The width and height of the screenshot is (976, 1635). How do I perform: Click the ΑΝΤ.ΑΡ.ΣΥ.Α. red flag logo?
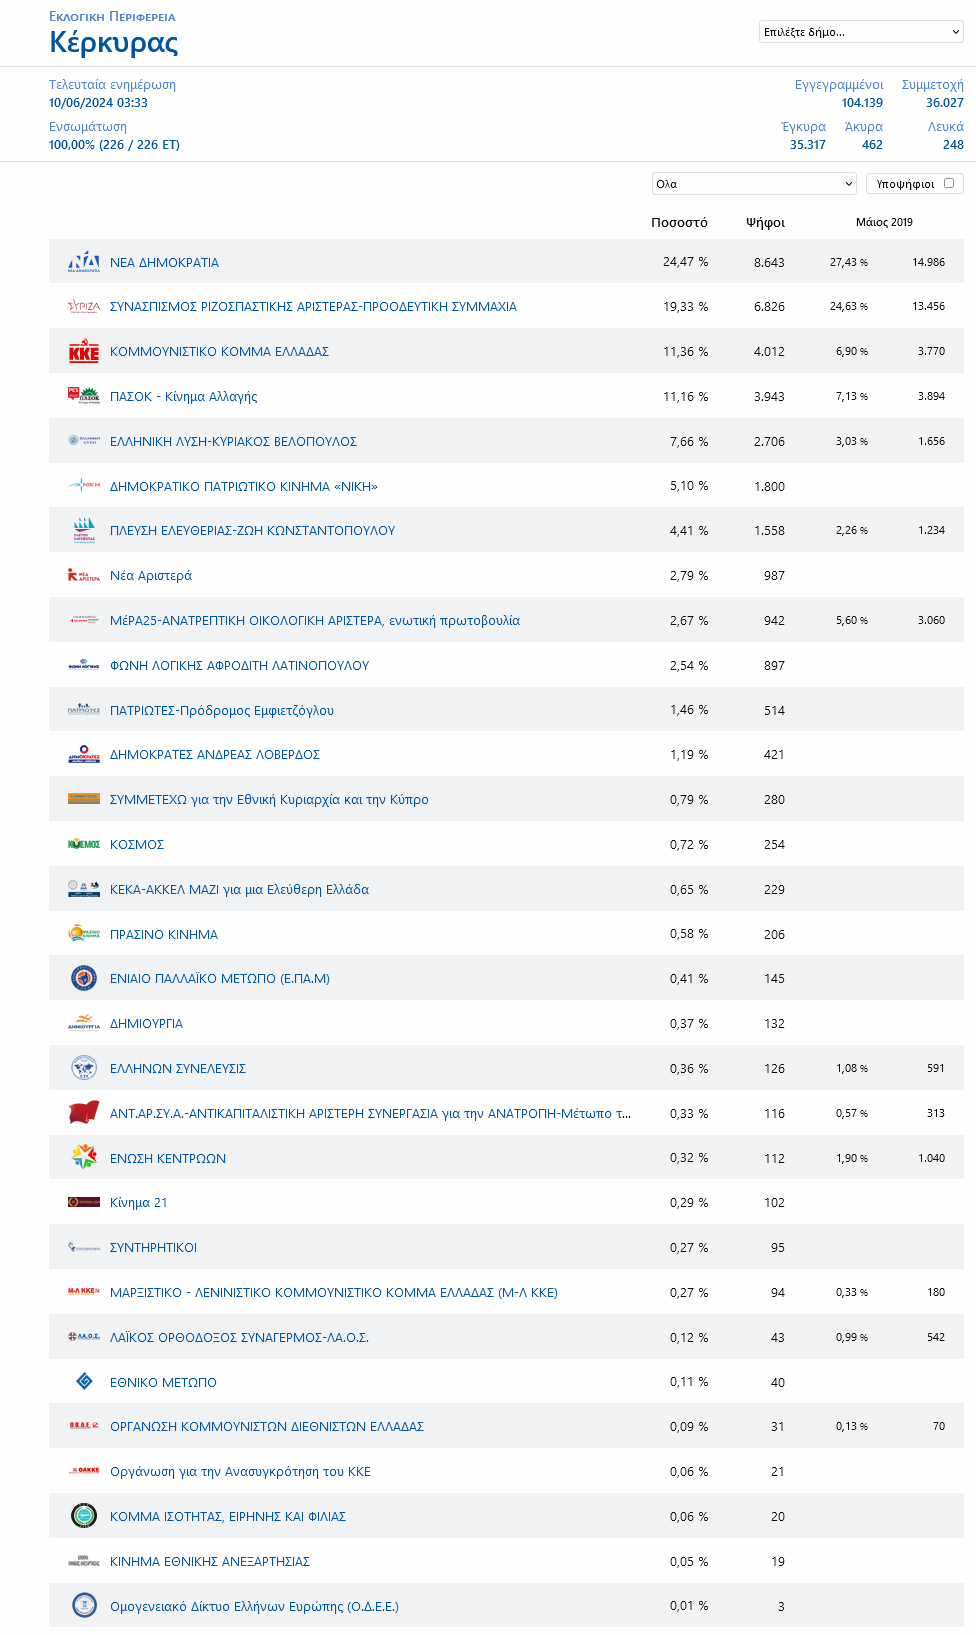[x=84, y=1113]
